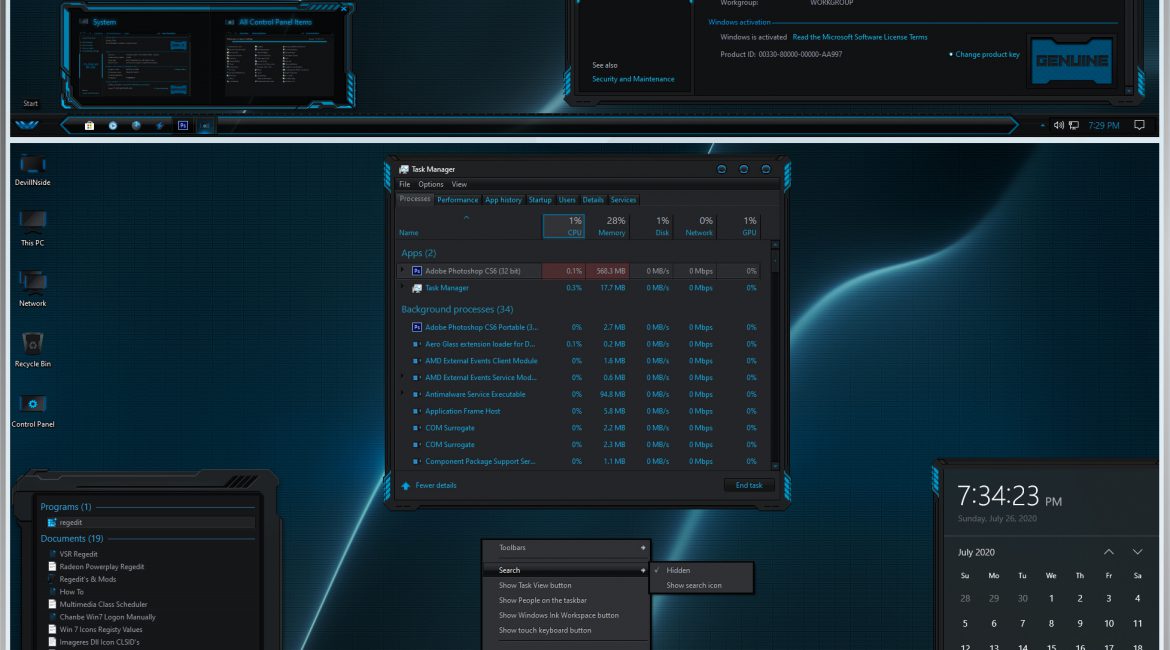
Task: Expand the Adobe Photoshop CS6 (32 bit) process
Action: [x=403, y=270]
